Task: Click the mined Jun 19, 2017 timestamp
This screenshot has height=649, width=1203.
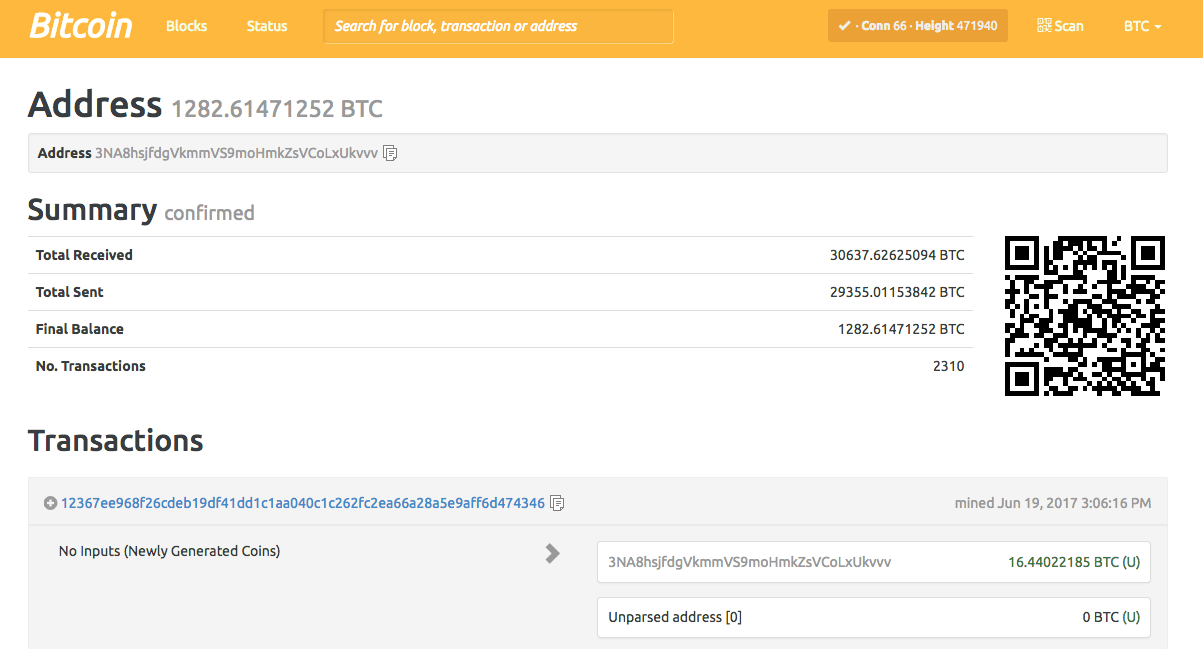Action: [1052, 503]
